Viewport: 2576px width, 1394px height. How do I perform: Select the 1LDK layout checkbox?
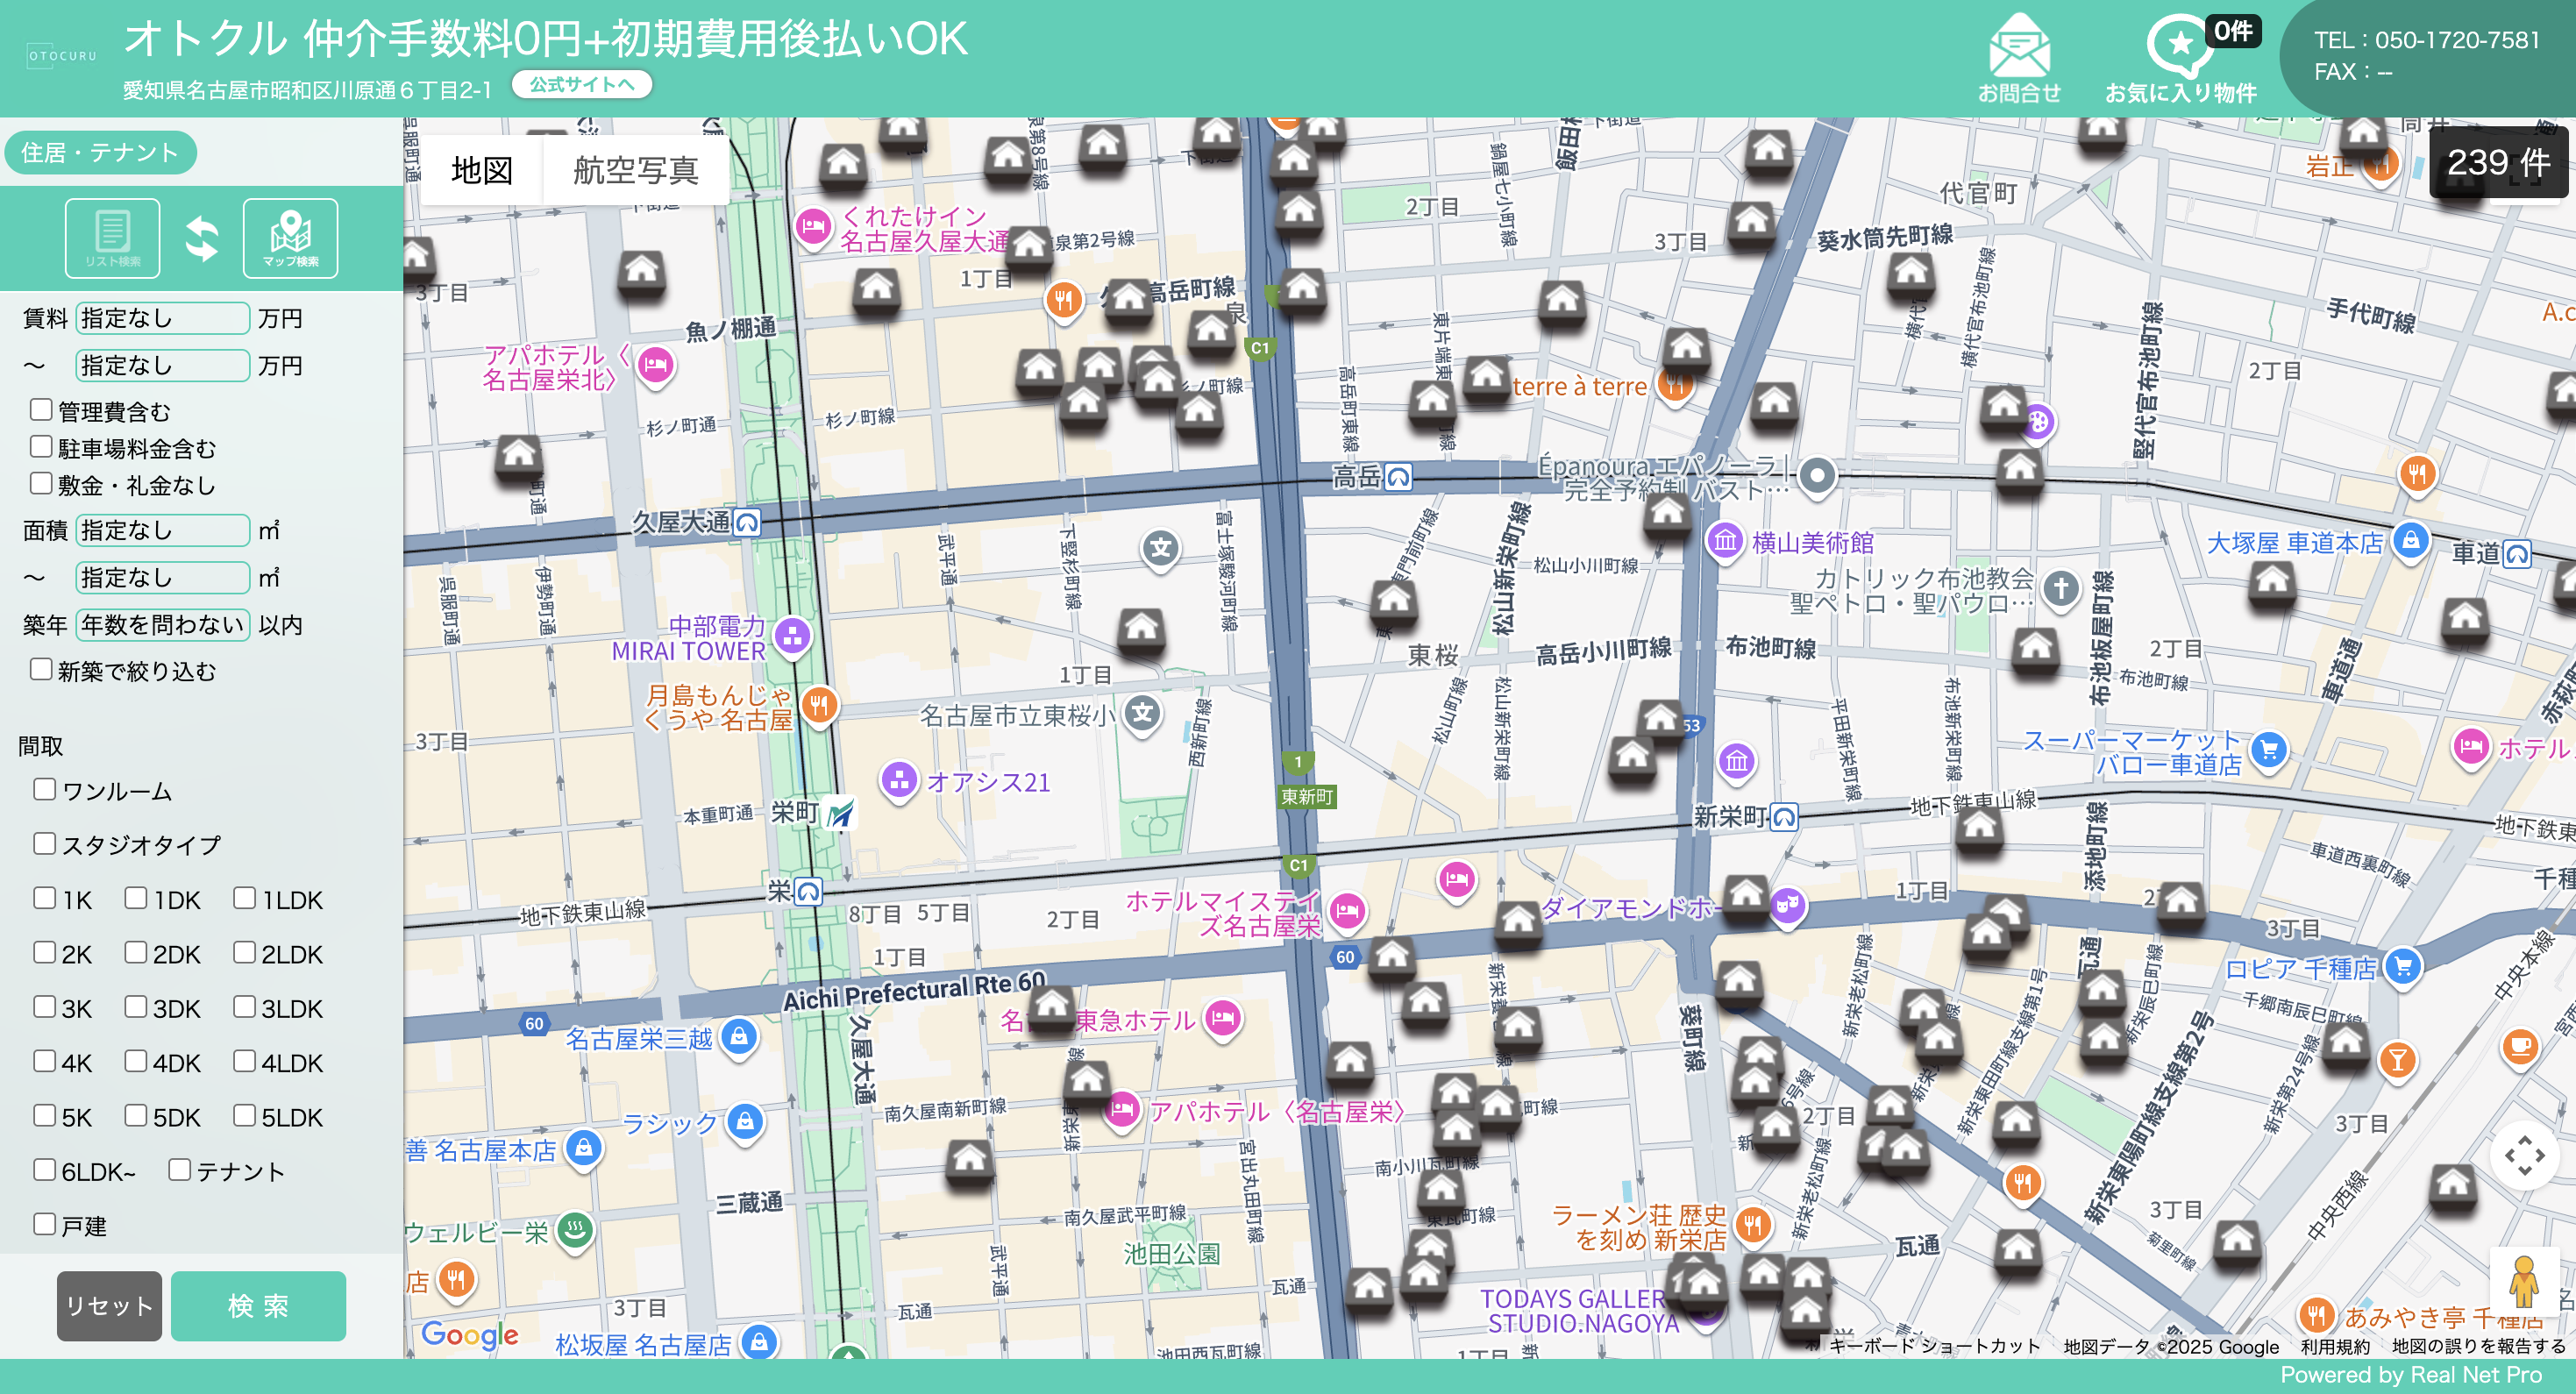[244, 898]
